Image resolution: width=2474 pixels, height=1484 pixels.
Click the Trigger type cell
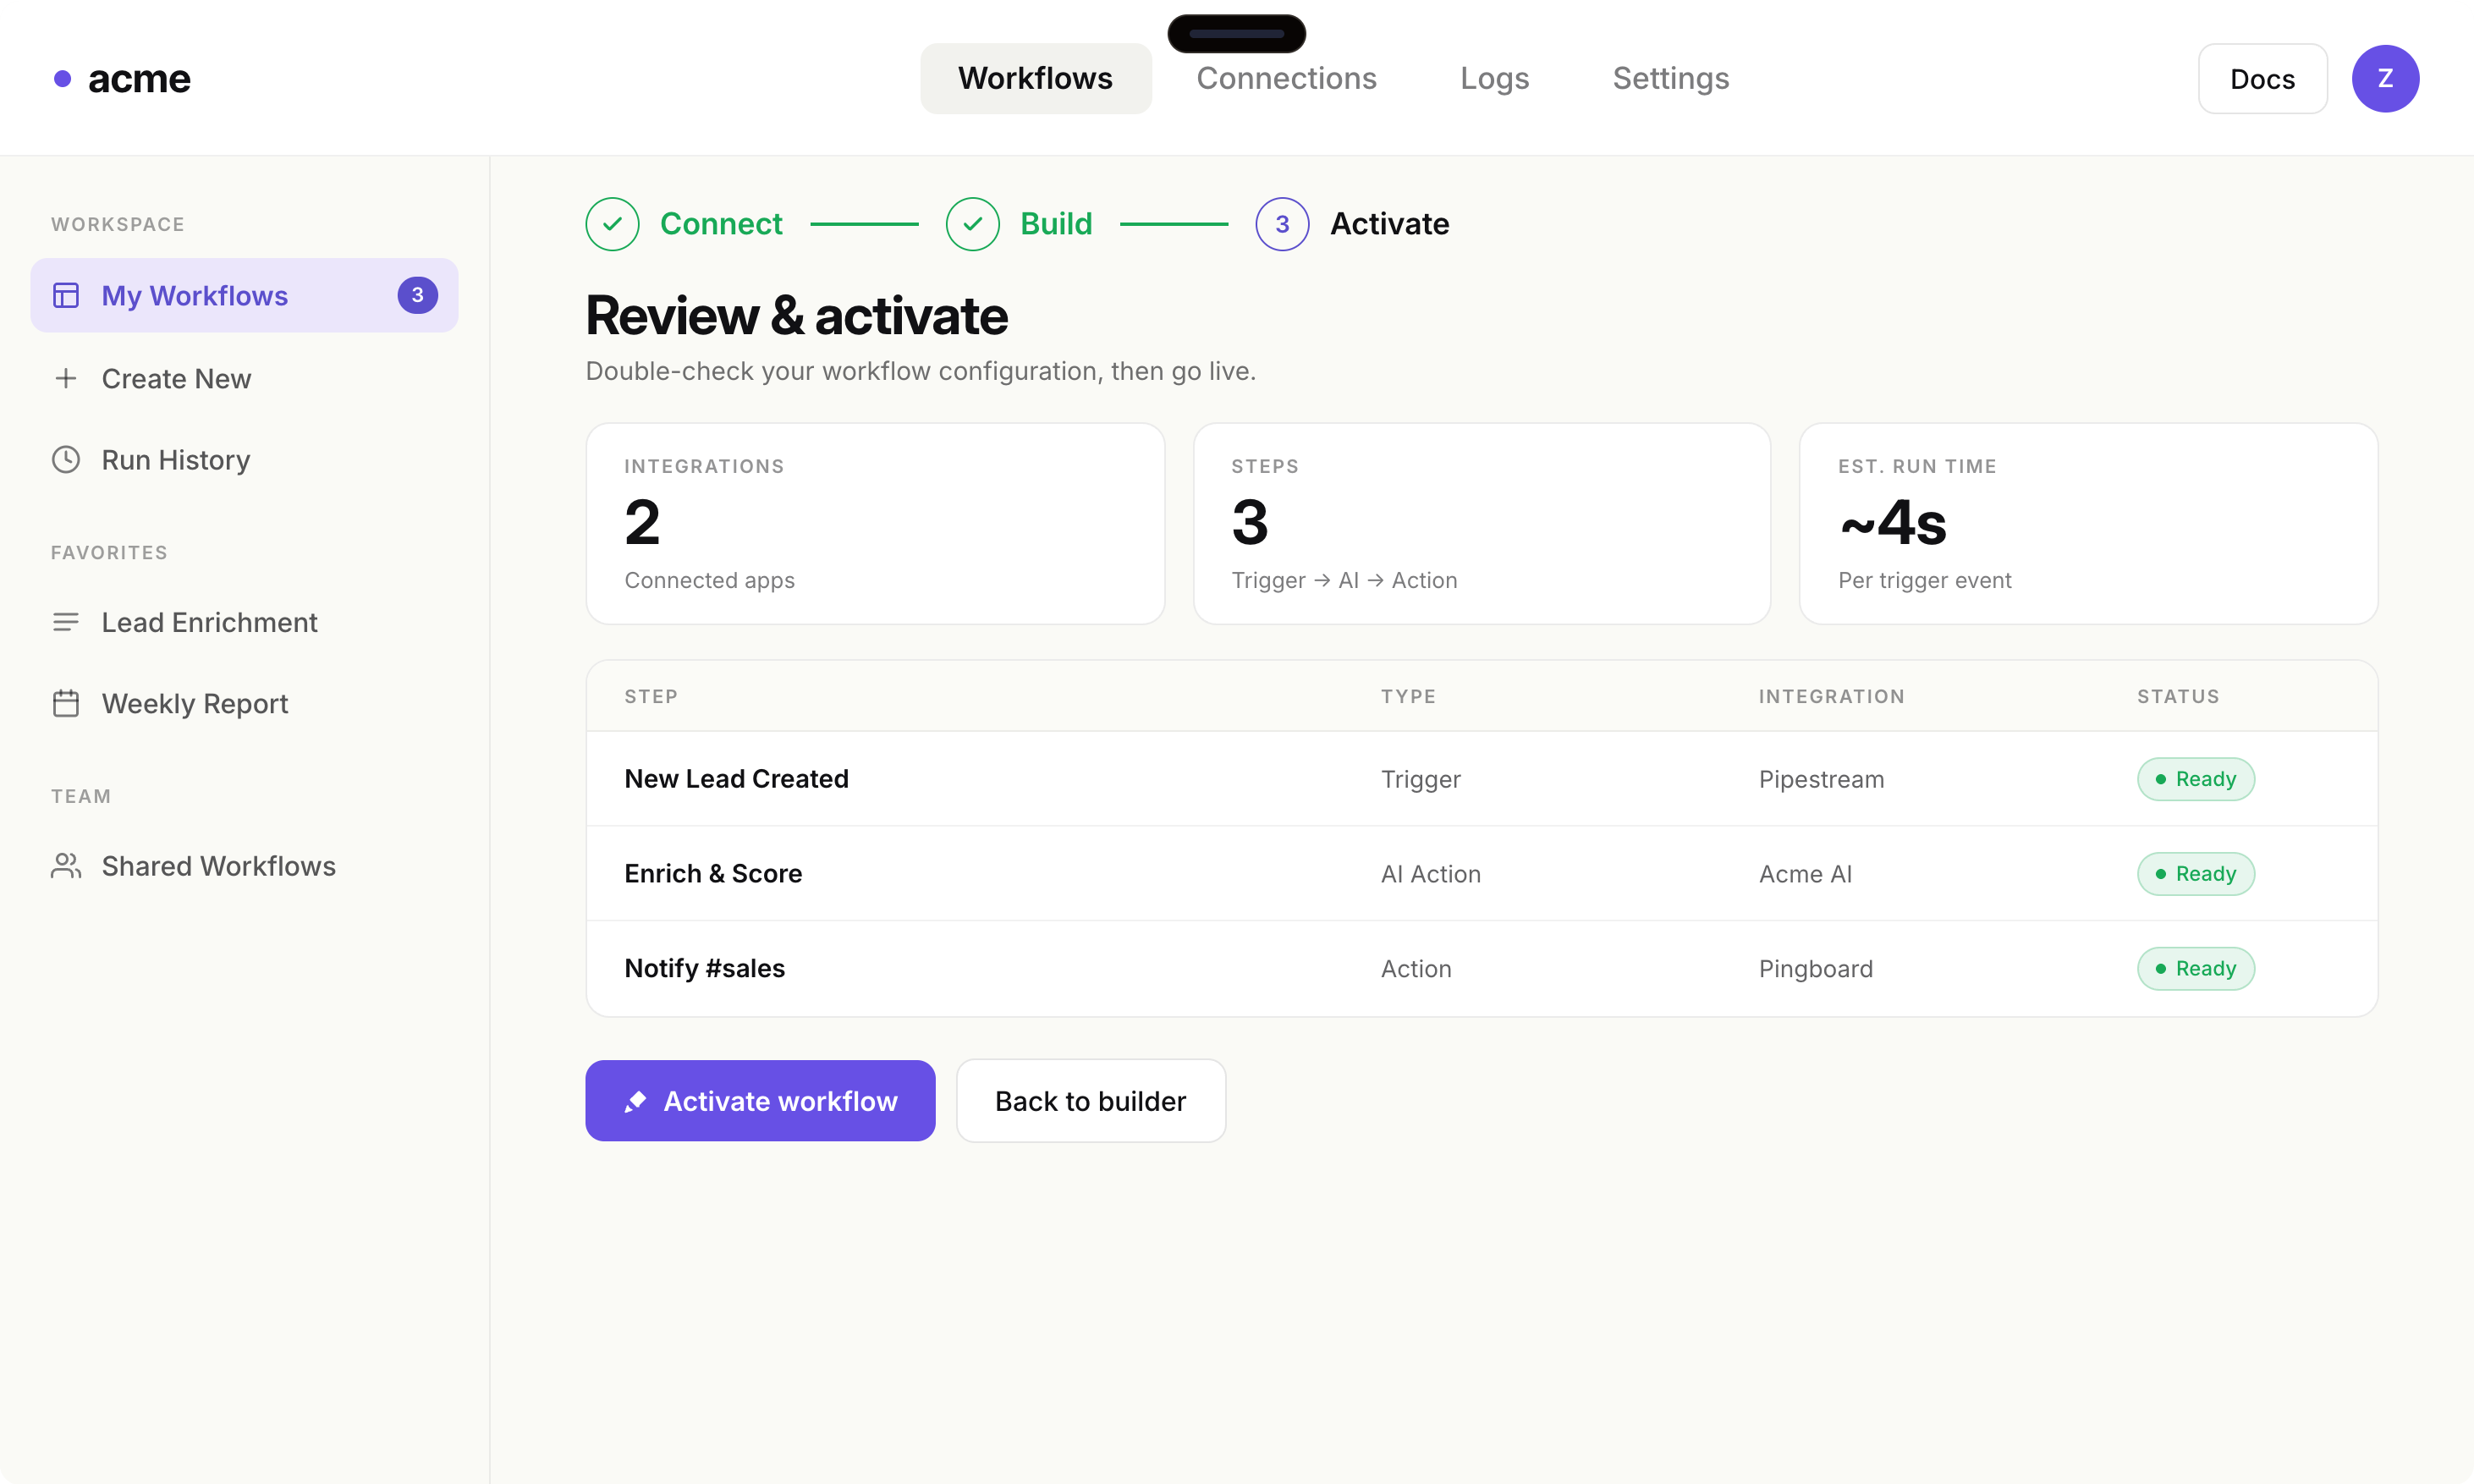coord(1420,779)
